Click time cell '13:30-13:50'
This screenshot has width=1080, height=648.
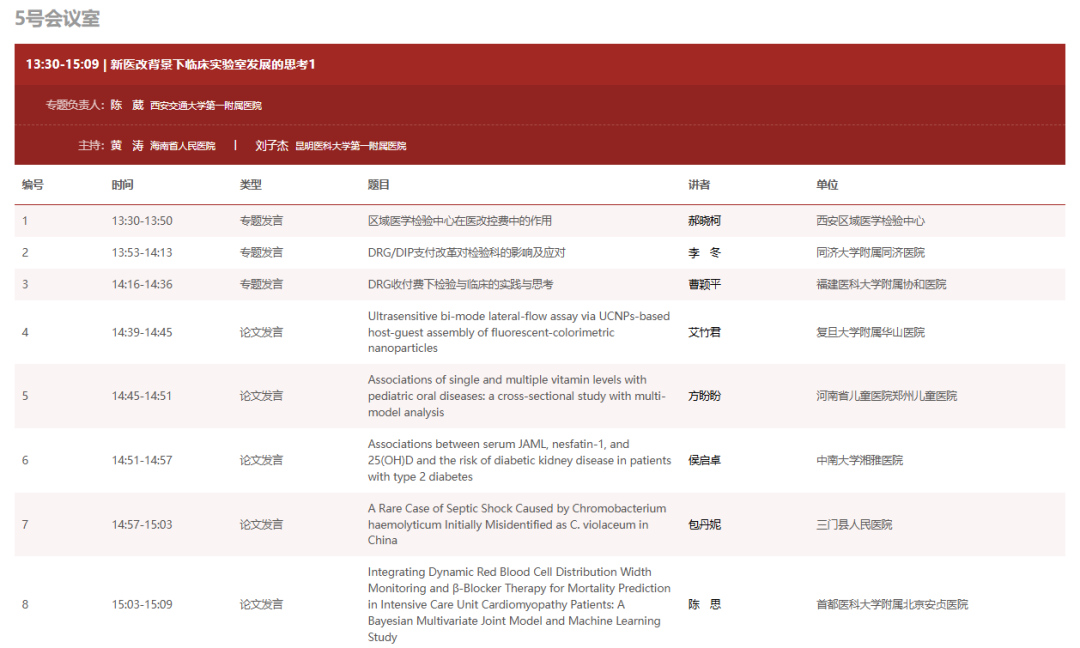coord(142,221)
